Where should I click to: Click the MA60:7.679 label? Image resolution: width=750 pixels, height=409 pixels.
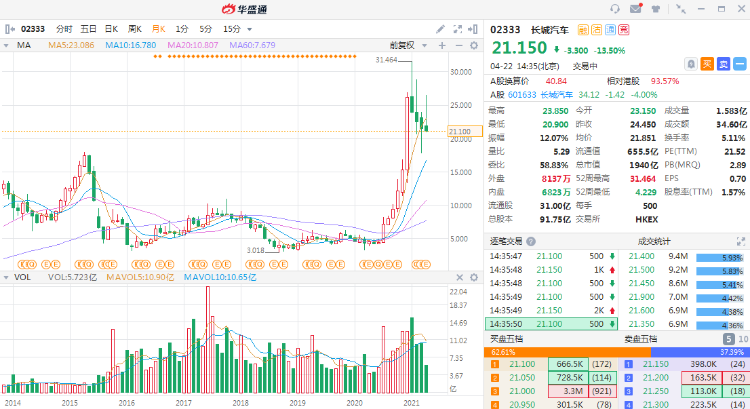(x=252, y=45)
